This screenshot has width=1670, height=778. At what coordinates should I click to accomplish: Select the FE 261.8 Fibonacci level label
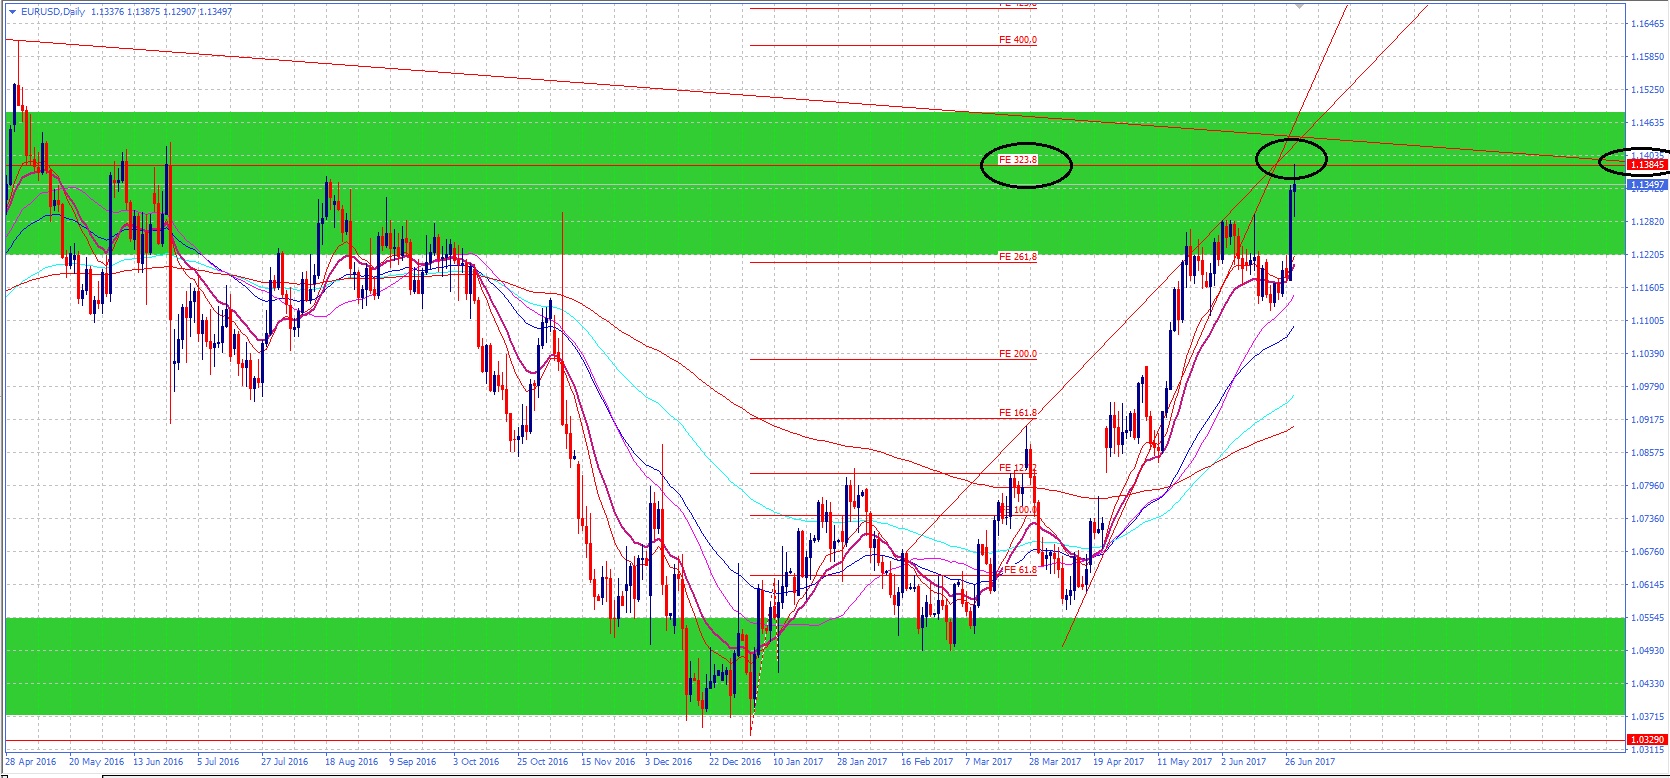(x=1018, y=257)
